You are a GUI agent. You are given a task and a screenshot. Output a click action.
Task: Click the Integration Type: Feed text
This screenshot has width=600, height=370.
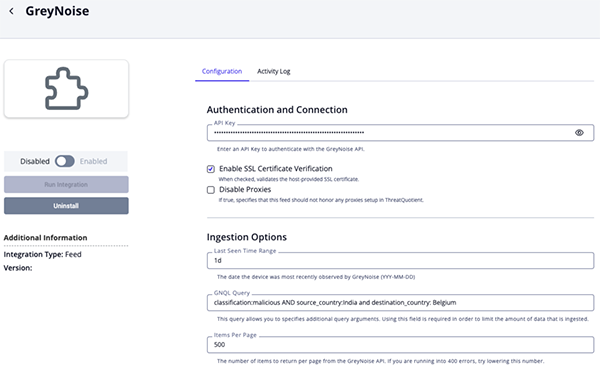pos(42,254)
